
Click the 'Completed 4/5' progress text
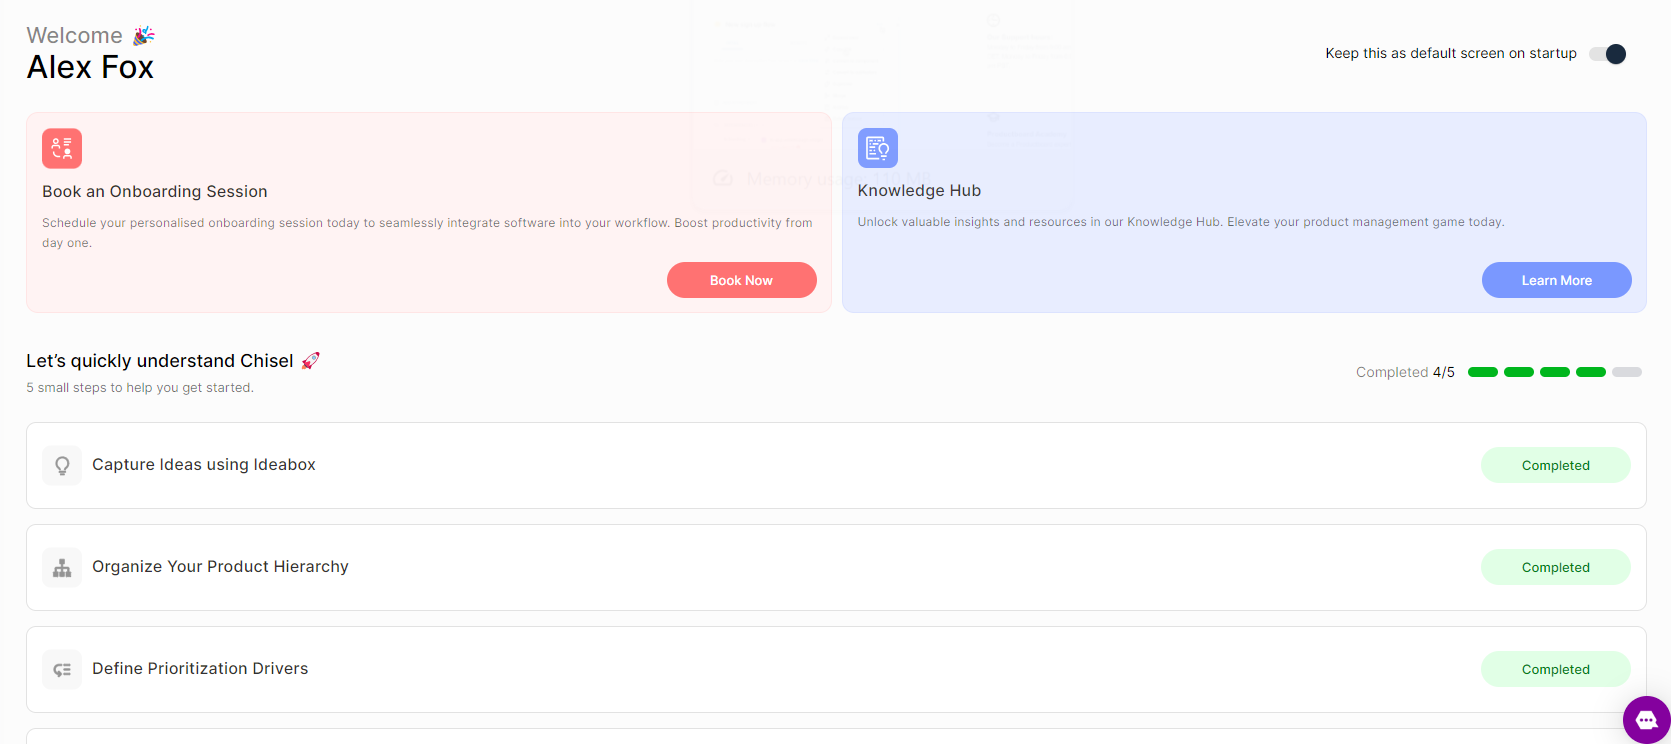[x=1405, y=372]
